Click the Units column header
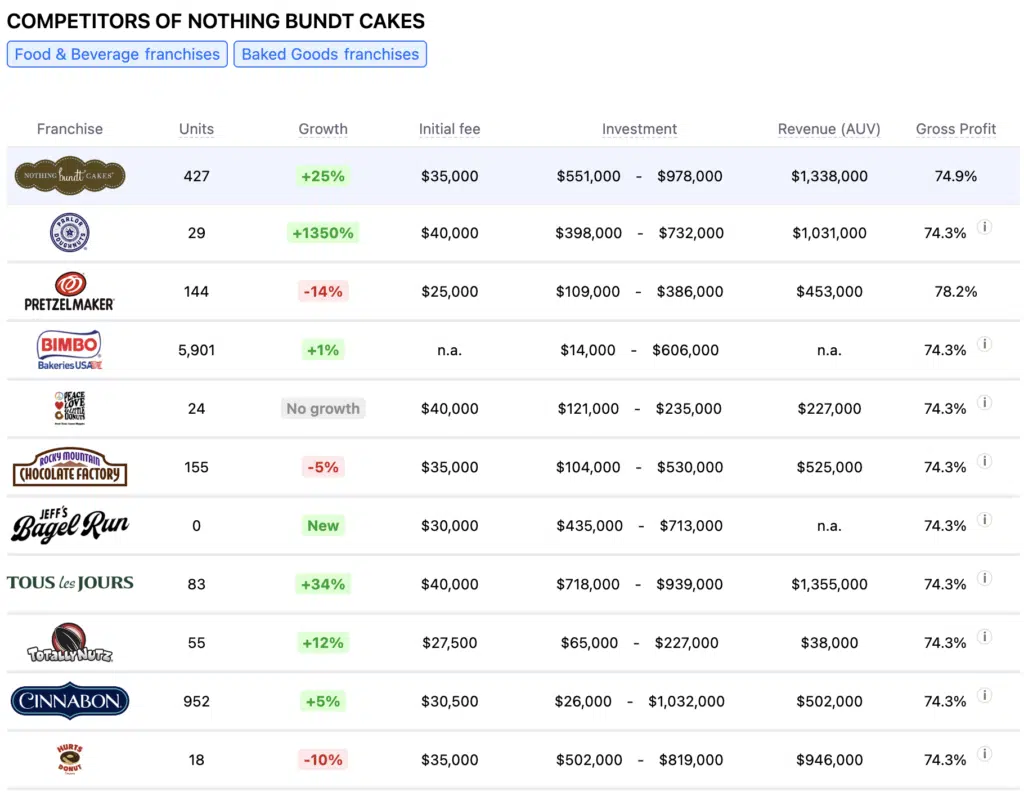This screenshot has width=1024, height=805. (197, 129)
